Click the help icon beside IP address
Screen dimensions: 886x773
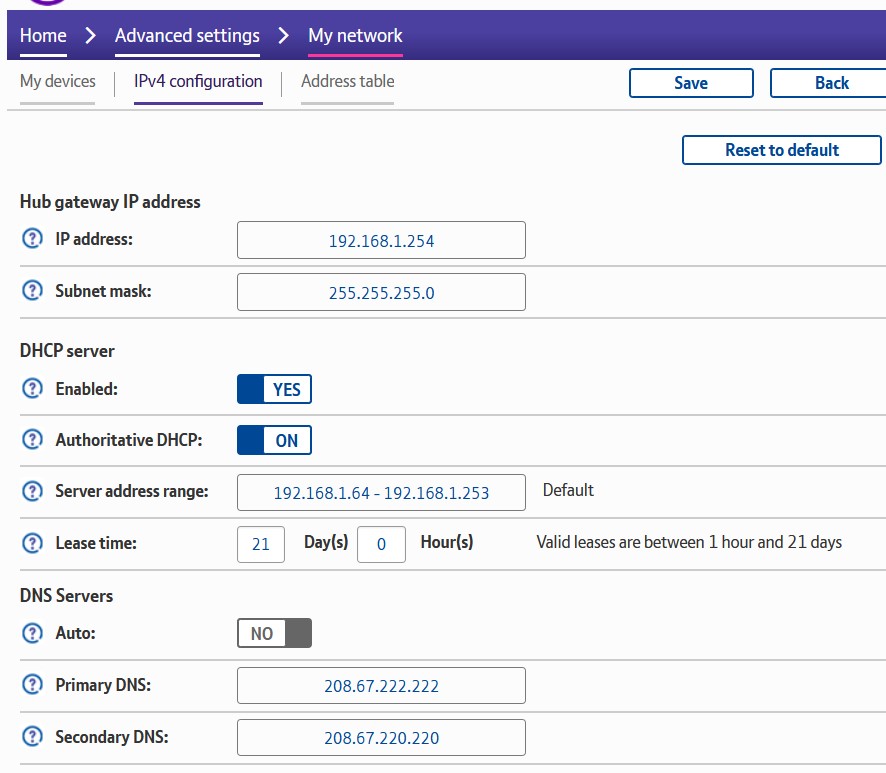pos(33,239)
